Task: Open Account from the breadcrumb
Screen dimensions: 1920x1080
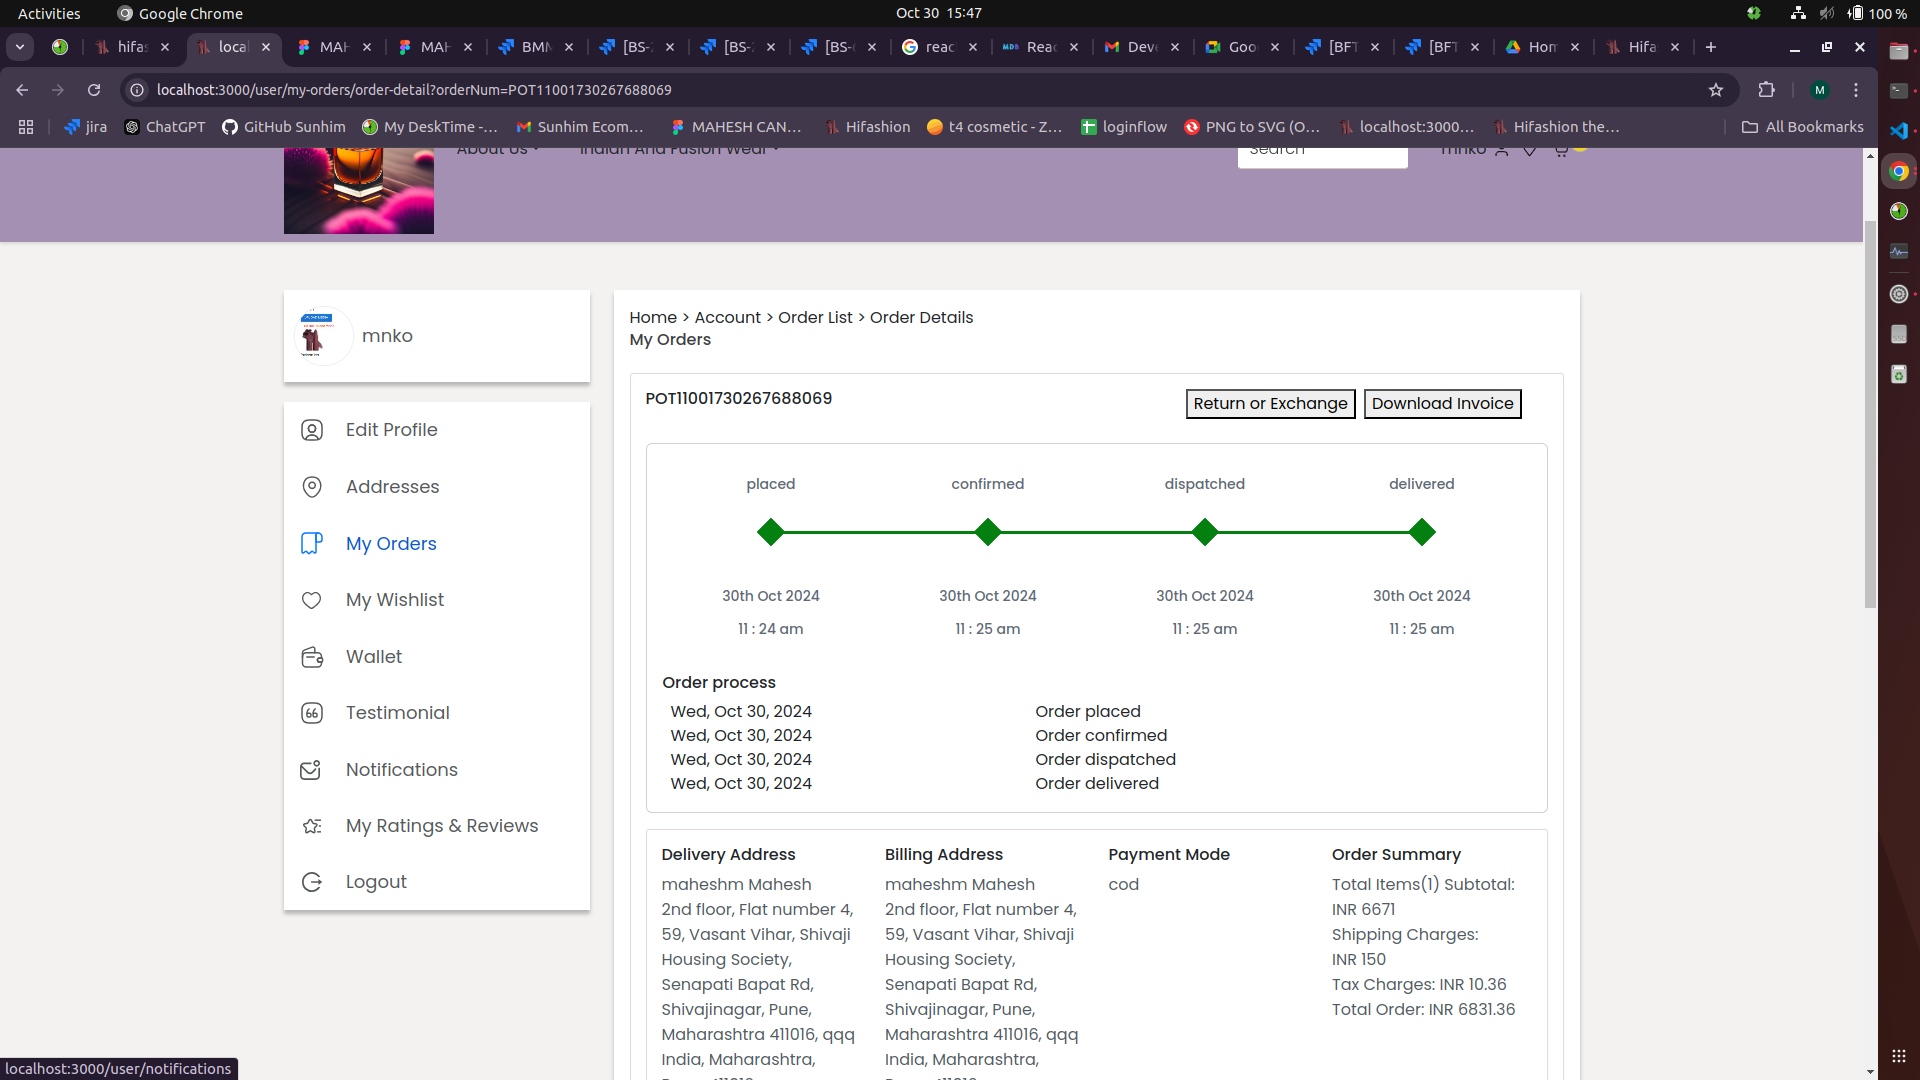Action: pos(728,317)
